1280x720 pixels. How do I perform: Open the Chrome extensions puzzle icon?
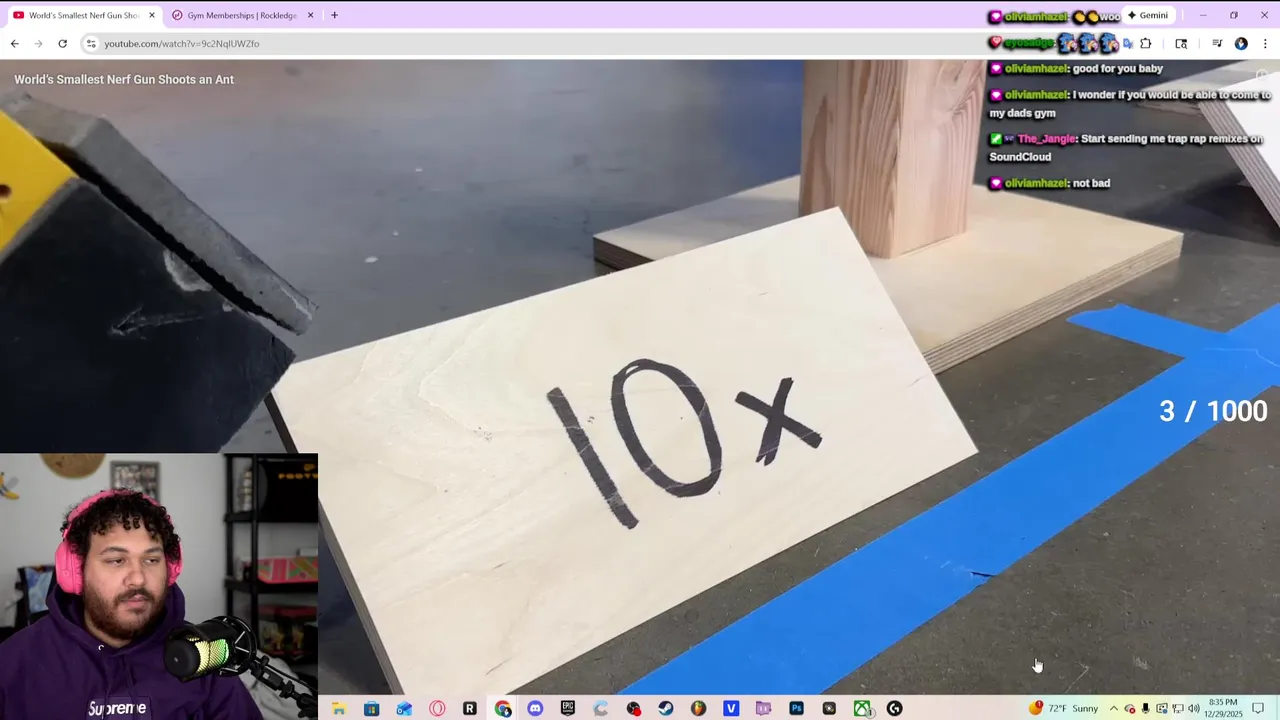point(1146,44)
